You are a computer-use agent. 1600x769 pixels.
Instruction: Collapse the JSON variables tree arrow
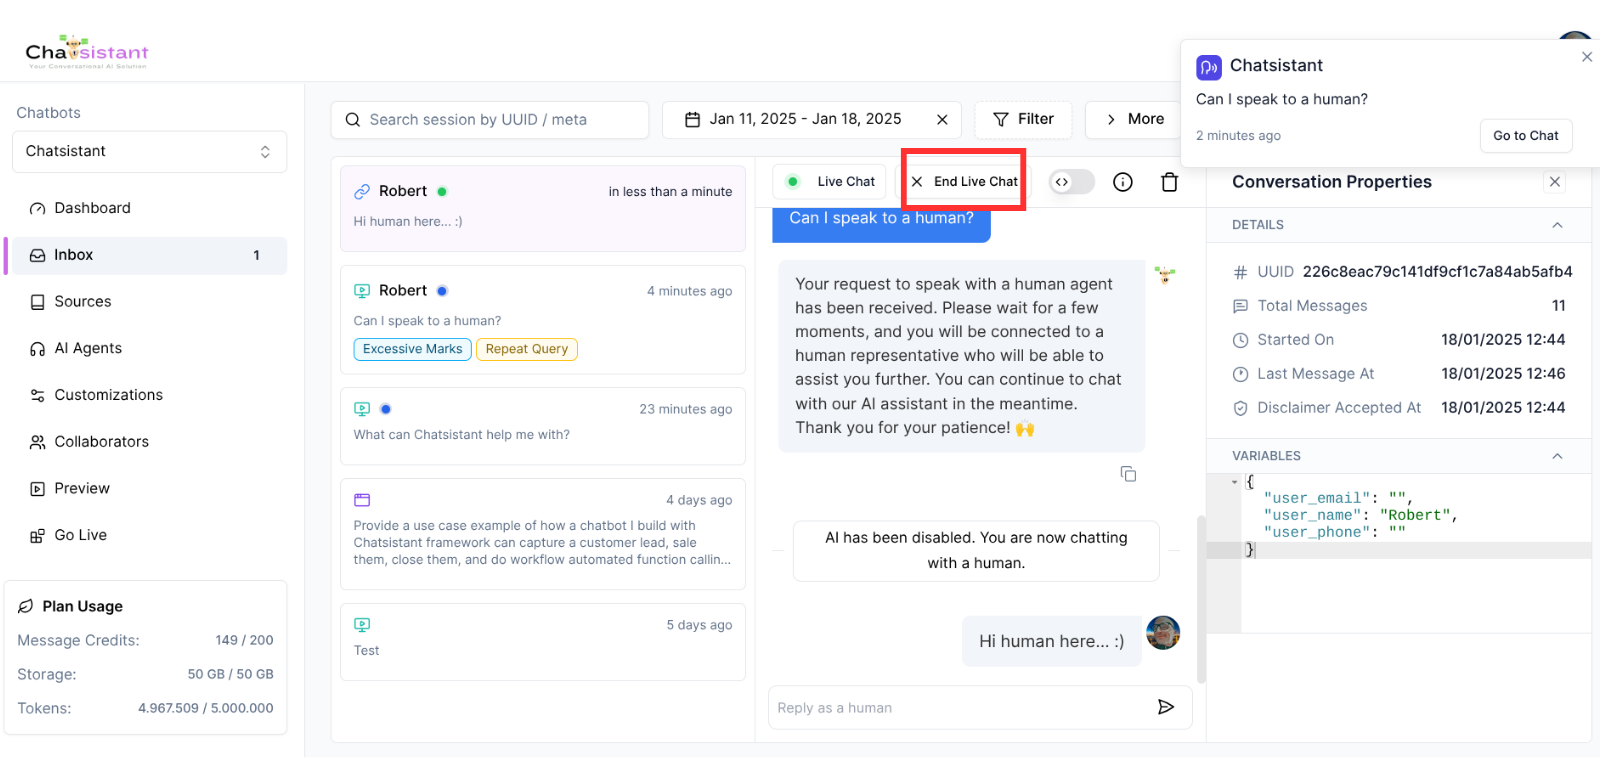click(1234, 482)
